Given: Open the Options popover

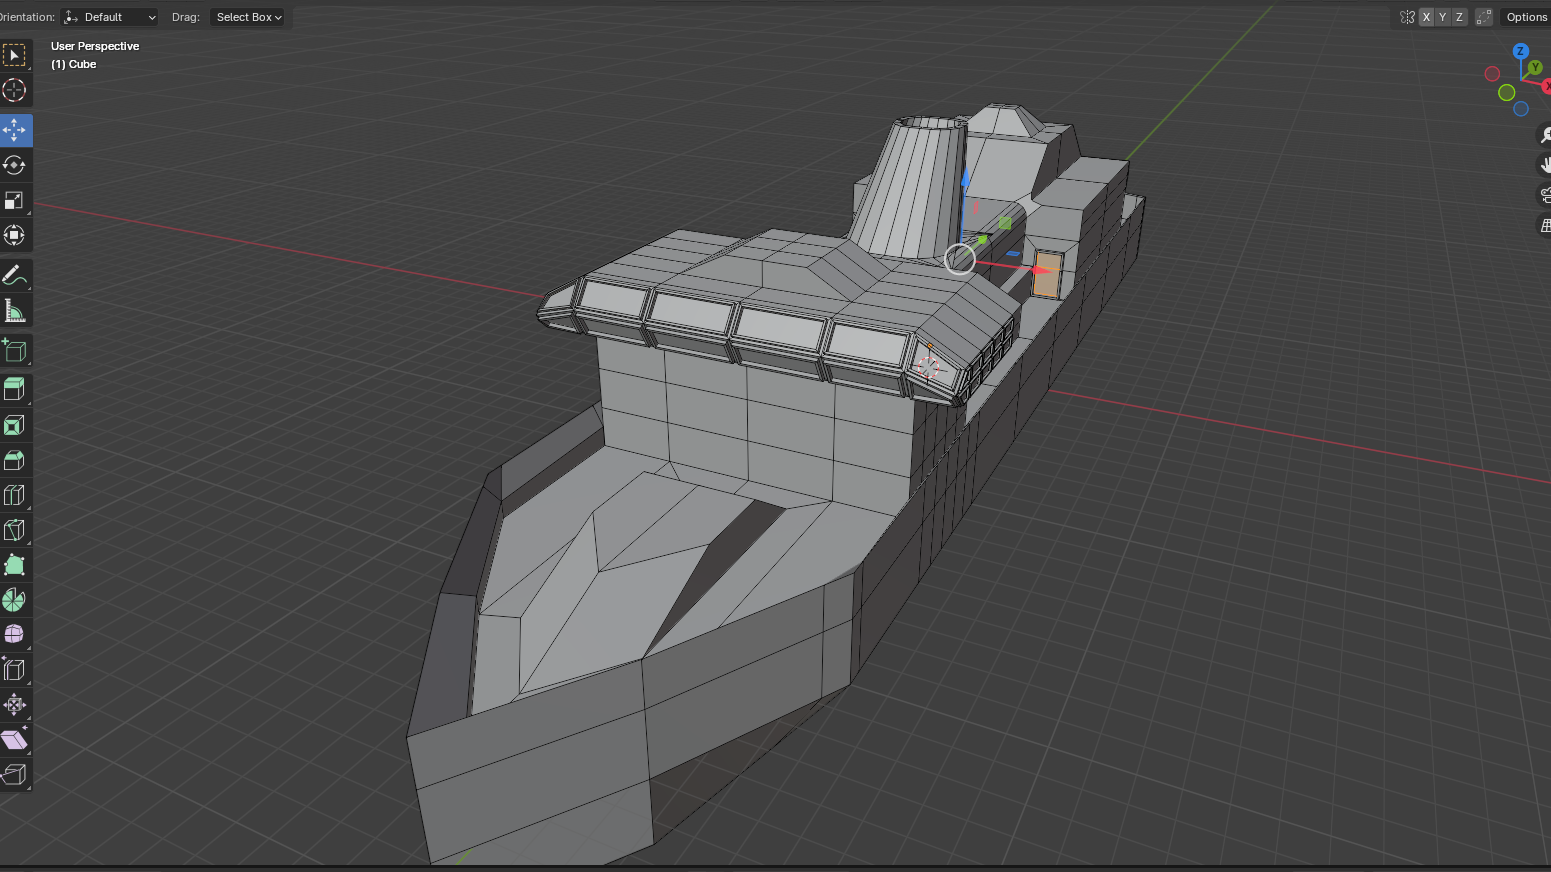Looking at the screenshot, I should coord(1526,17).
